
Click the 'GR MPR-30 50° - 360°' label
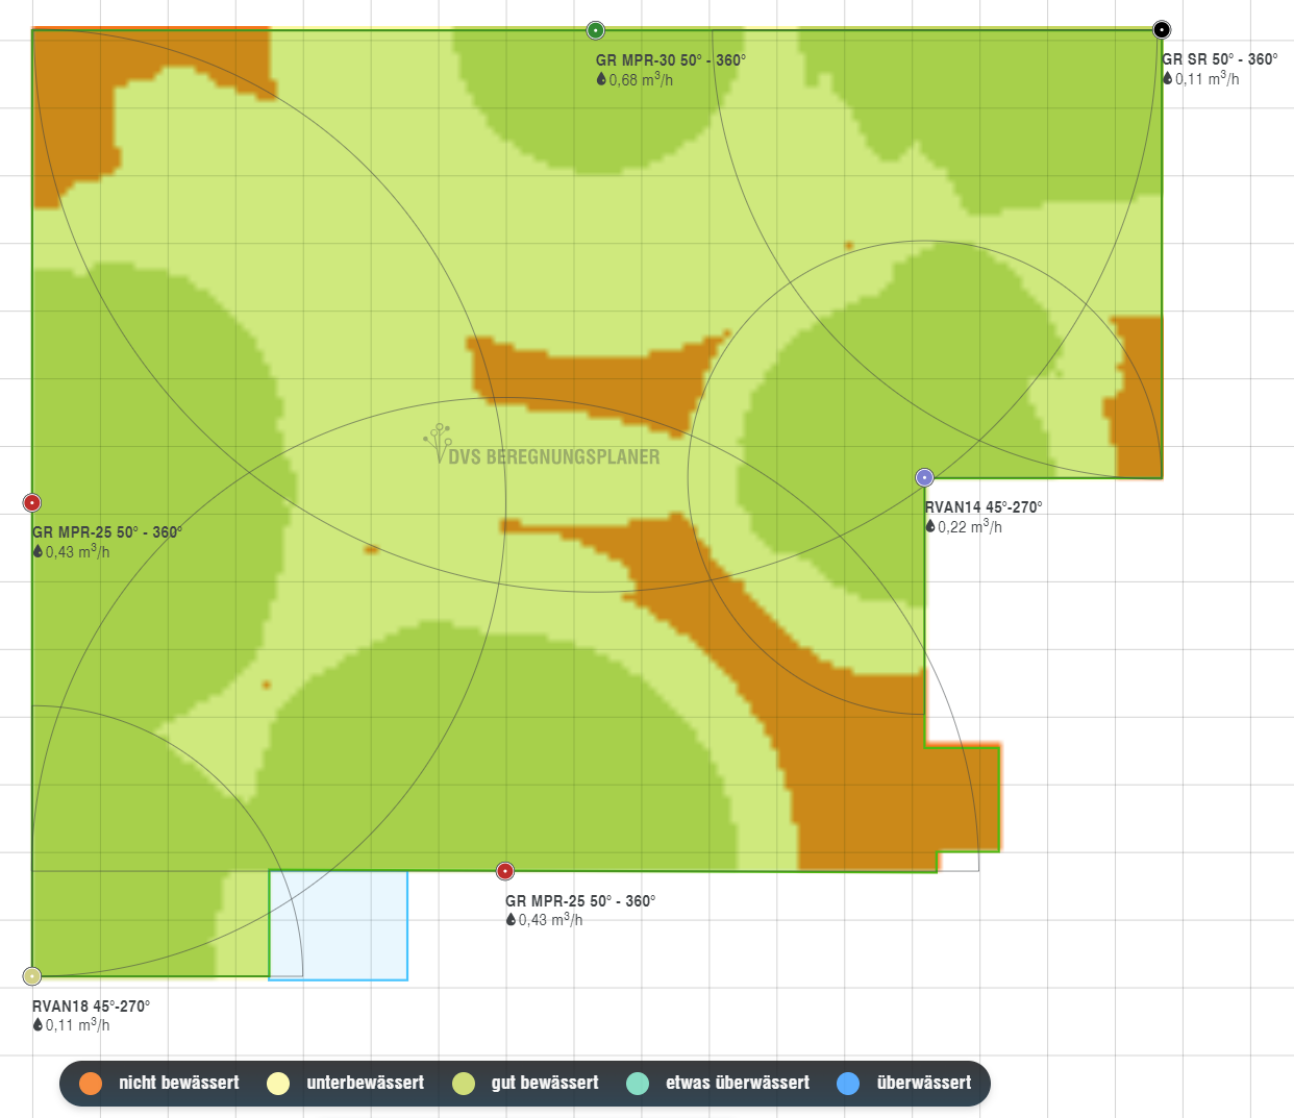point(670,60)
